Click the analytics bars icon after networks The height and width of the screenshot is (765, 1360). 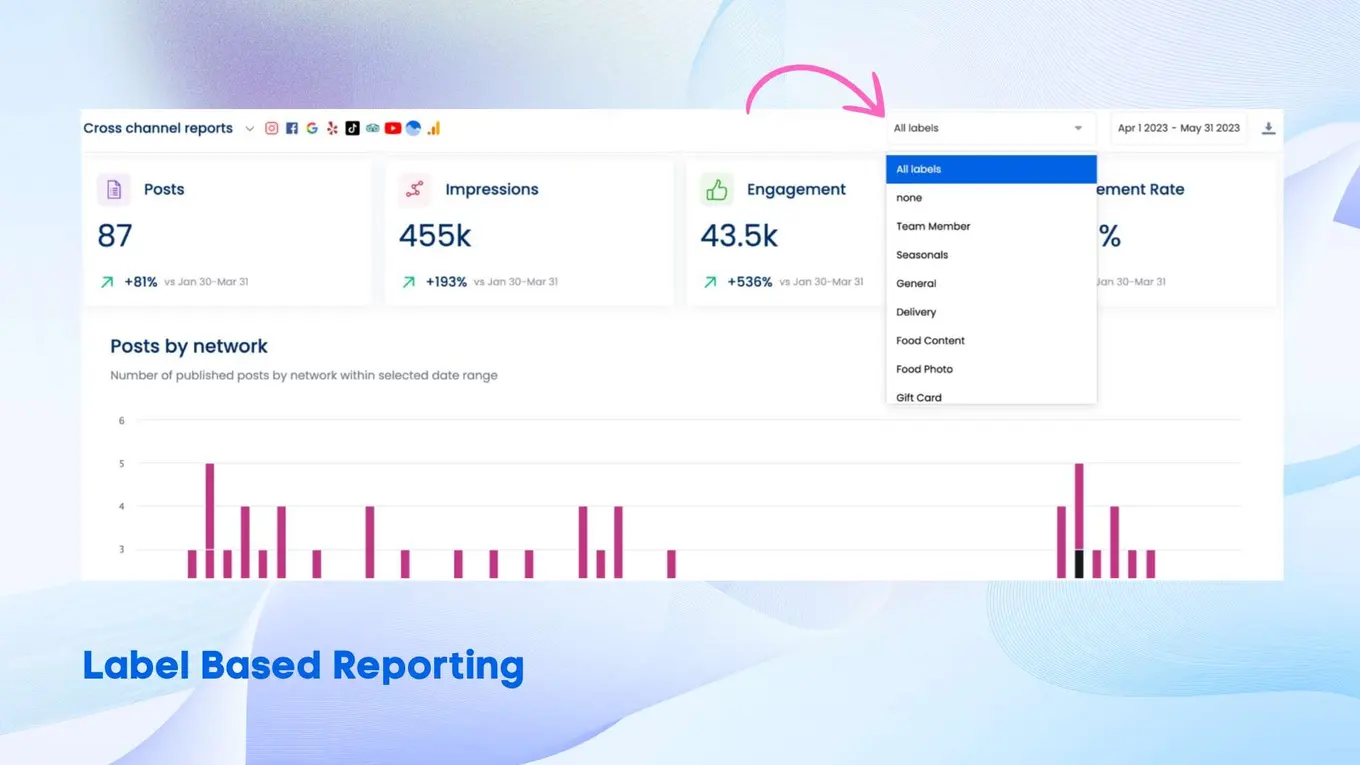[x=433, y=128]
